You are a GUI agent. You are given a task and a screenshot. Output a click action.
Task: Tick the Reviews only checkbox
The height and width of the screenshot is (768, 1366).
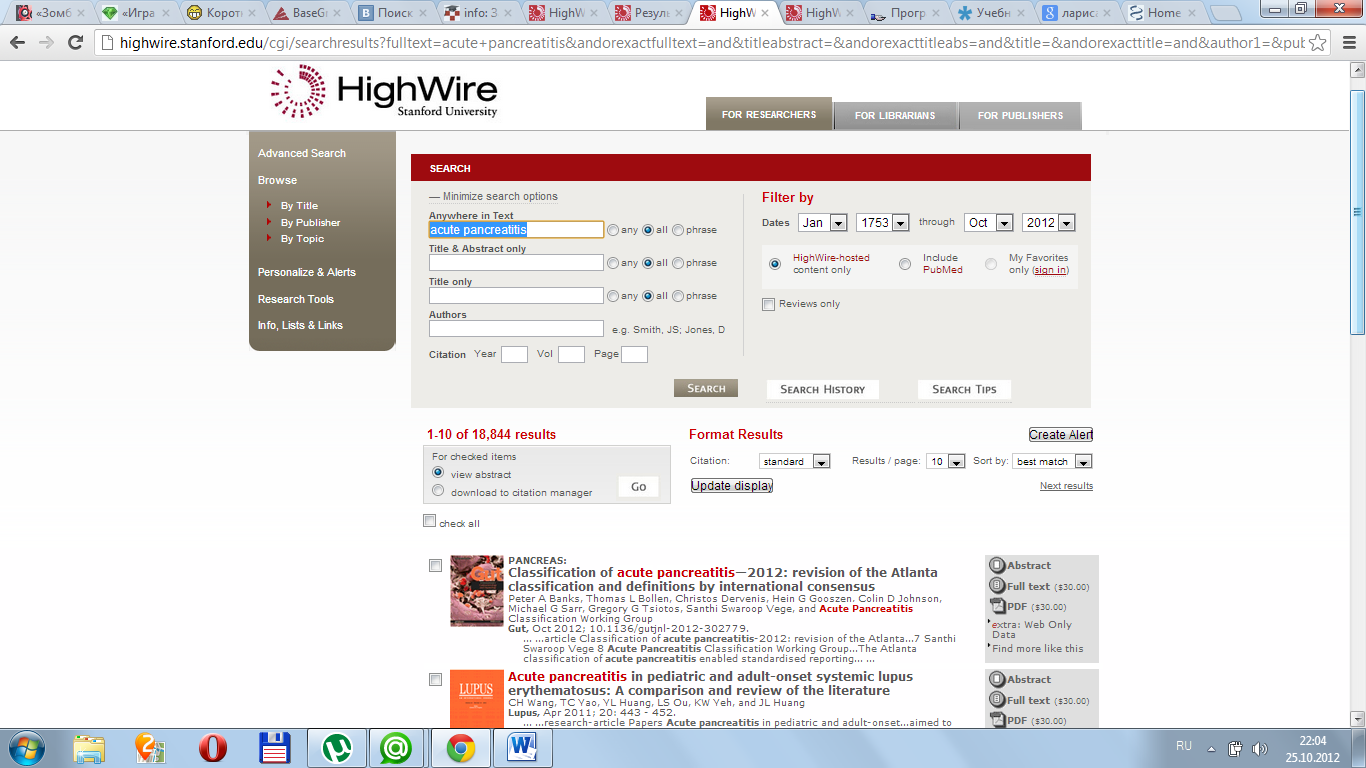(x=769, y=304)
